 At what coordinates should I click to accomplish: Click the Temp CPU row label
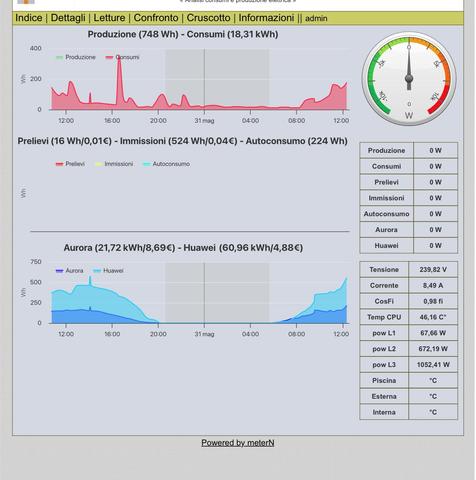coord(384,317)
